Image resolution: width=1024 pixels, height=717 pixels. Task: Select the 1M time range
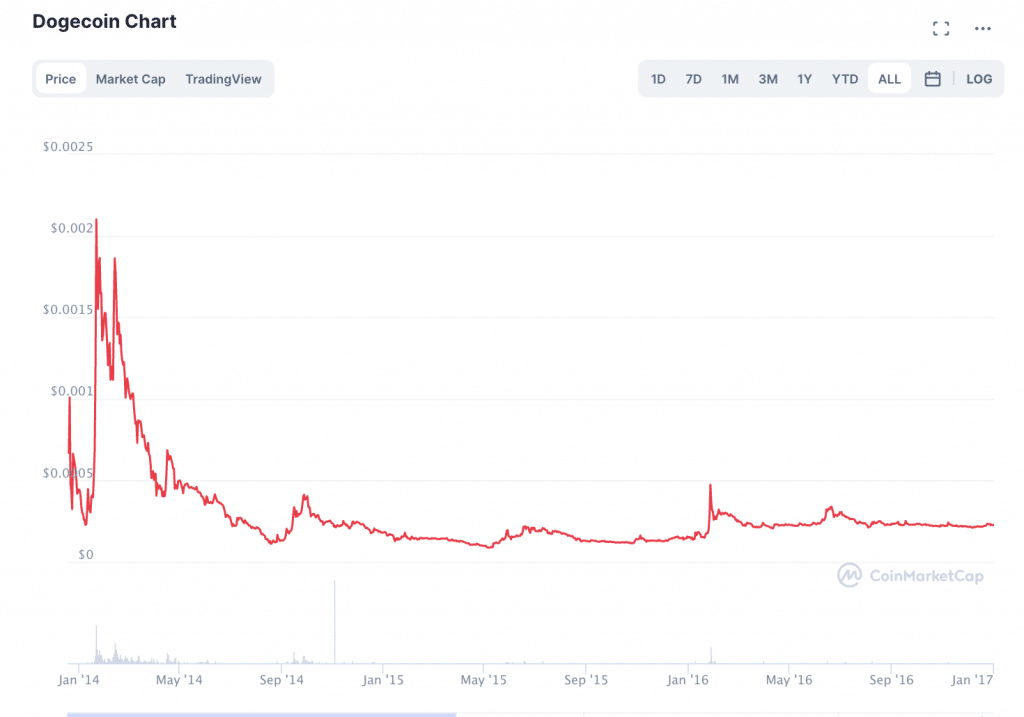coord(730,79)
